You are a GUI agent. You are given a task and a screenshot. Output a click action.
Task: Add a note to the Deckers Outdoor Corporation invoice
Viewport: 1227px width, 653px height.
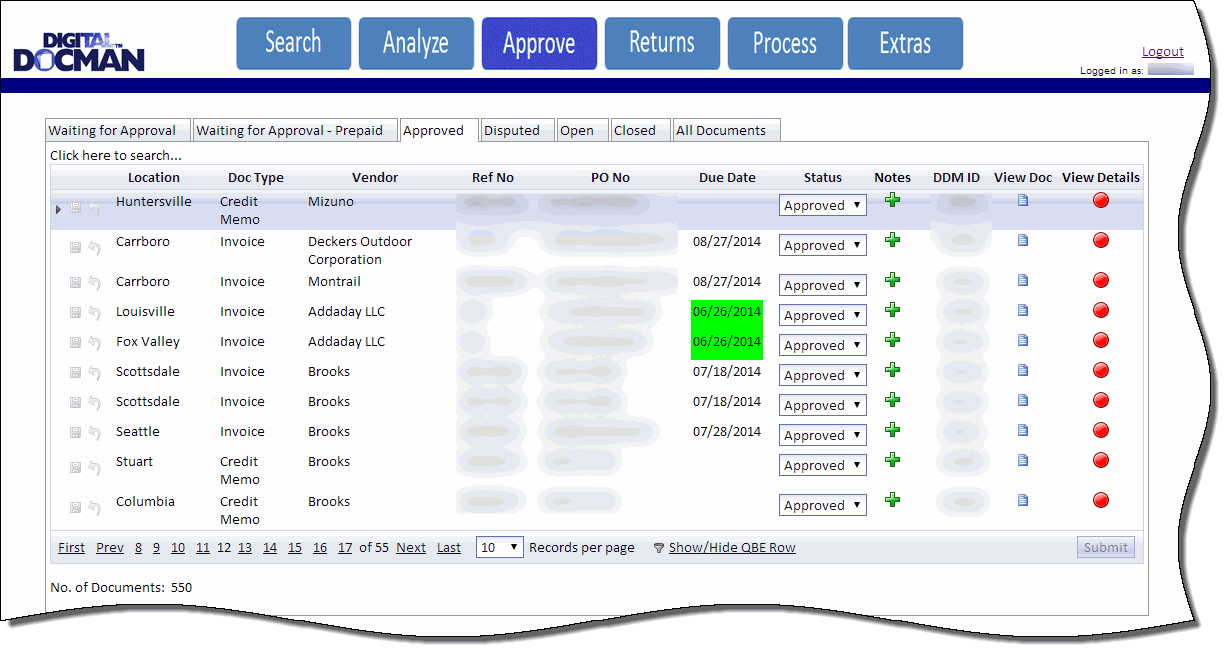tap(892, 240)
